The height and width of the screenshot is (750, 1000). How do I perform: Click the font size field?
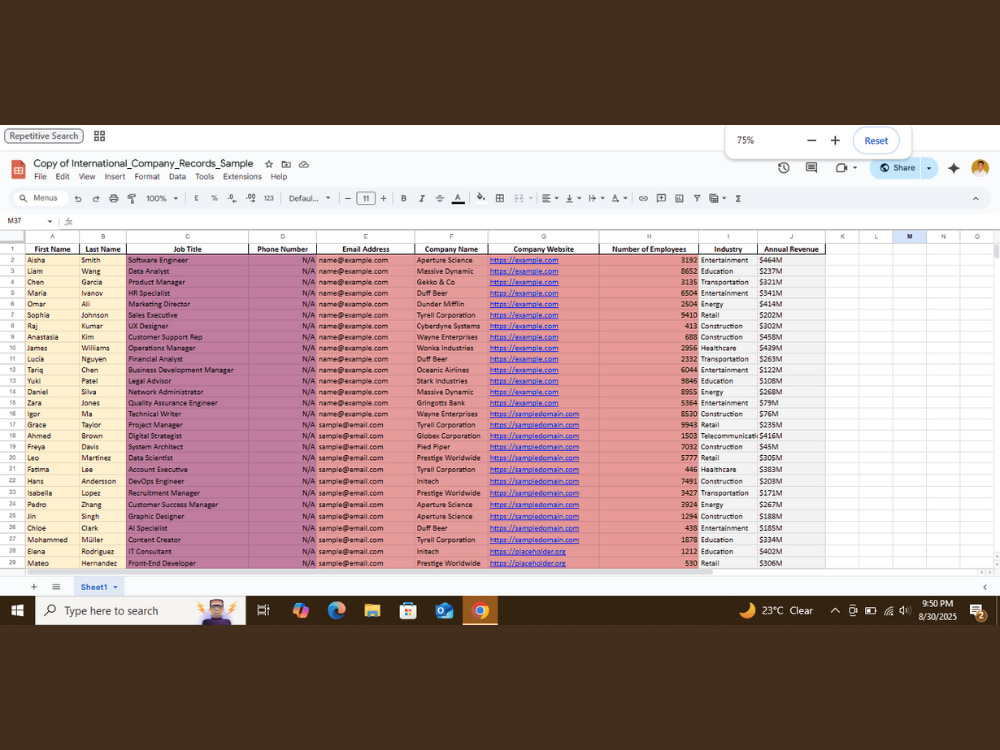tap(365, 198)
